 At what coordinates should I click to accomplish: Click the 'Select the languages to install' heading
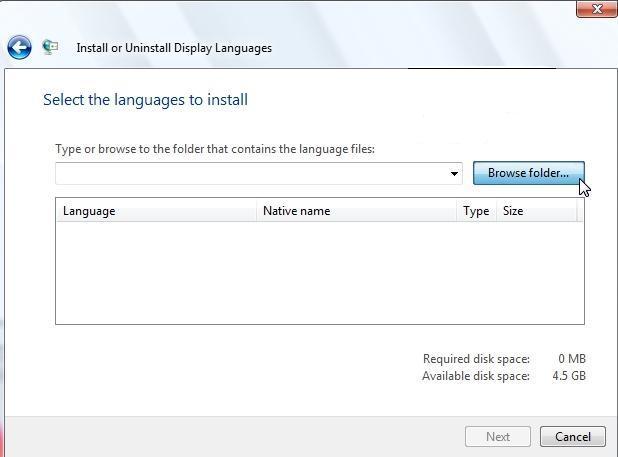[x=145, y=100]
